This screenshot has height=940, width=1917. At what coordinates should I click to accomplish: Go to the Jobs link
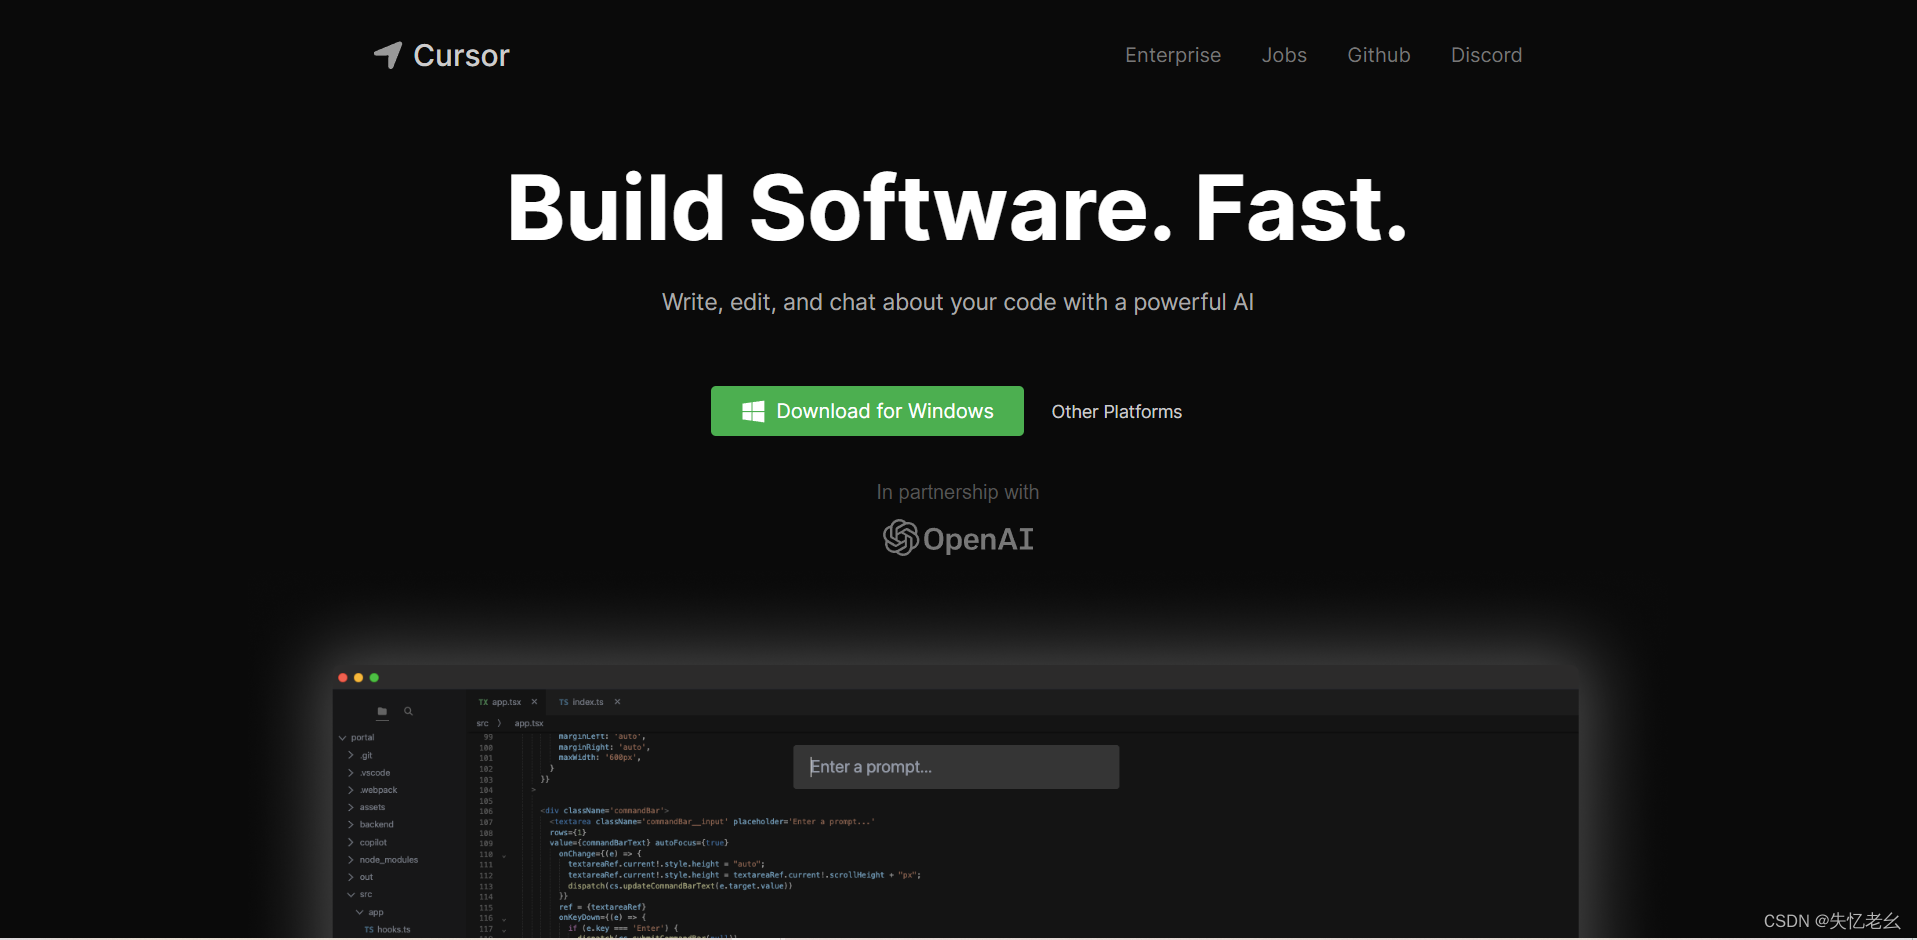tap(1284, 55)
